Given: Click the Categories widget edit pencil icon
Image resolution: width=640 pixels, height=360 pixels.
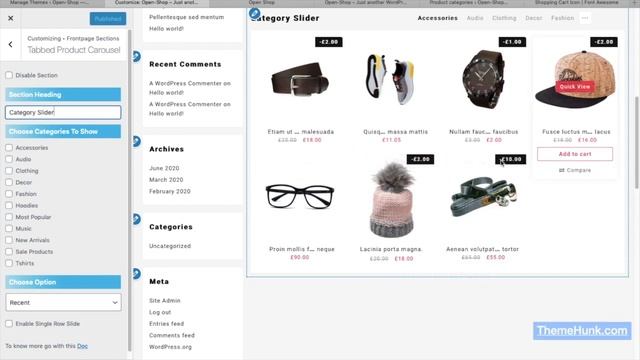Looking at the screenshot, I should click(x=137, y=219).
